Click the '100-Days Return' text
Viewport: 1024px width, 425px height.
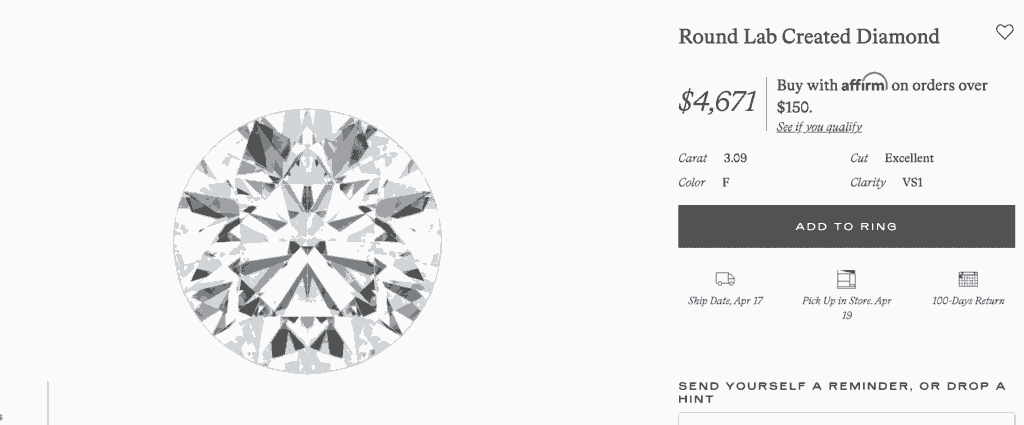[968, 300]
